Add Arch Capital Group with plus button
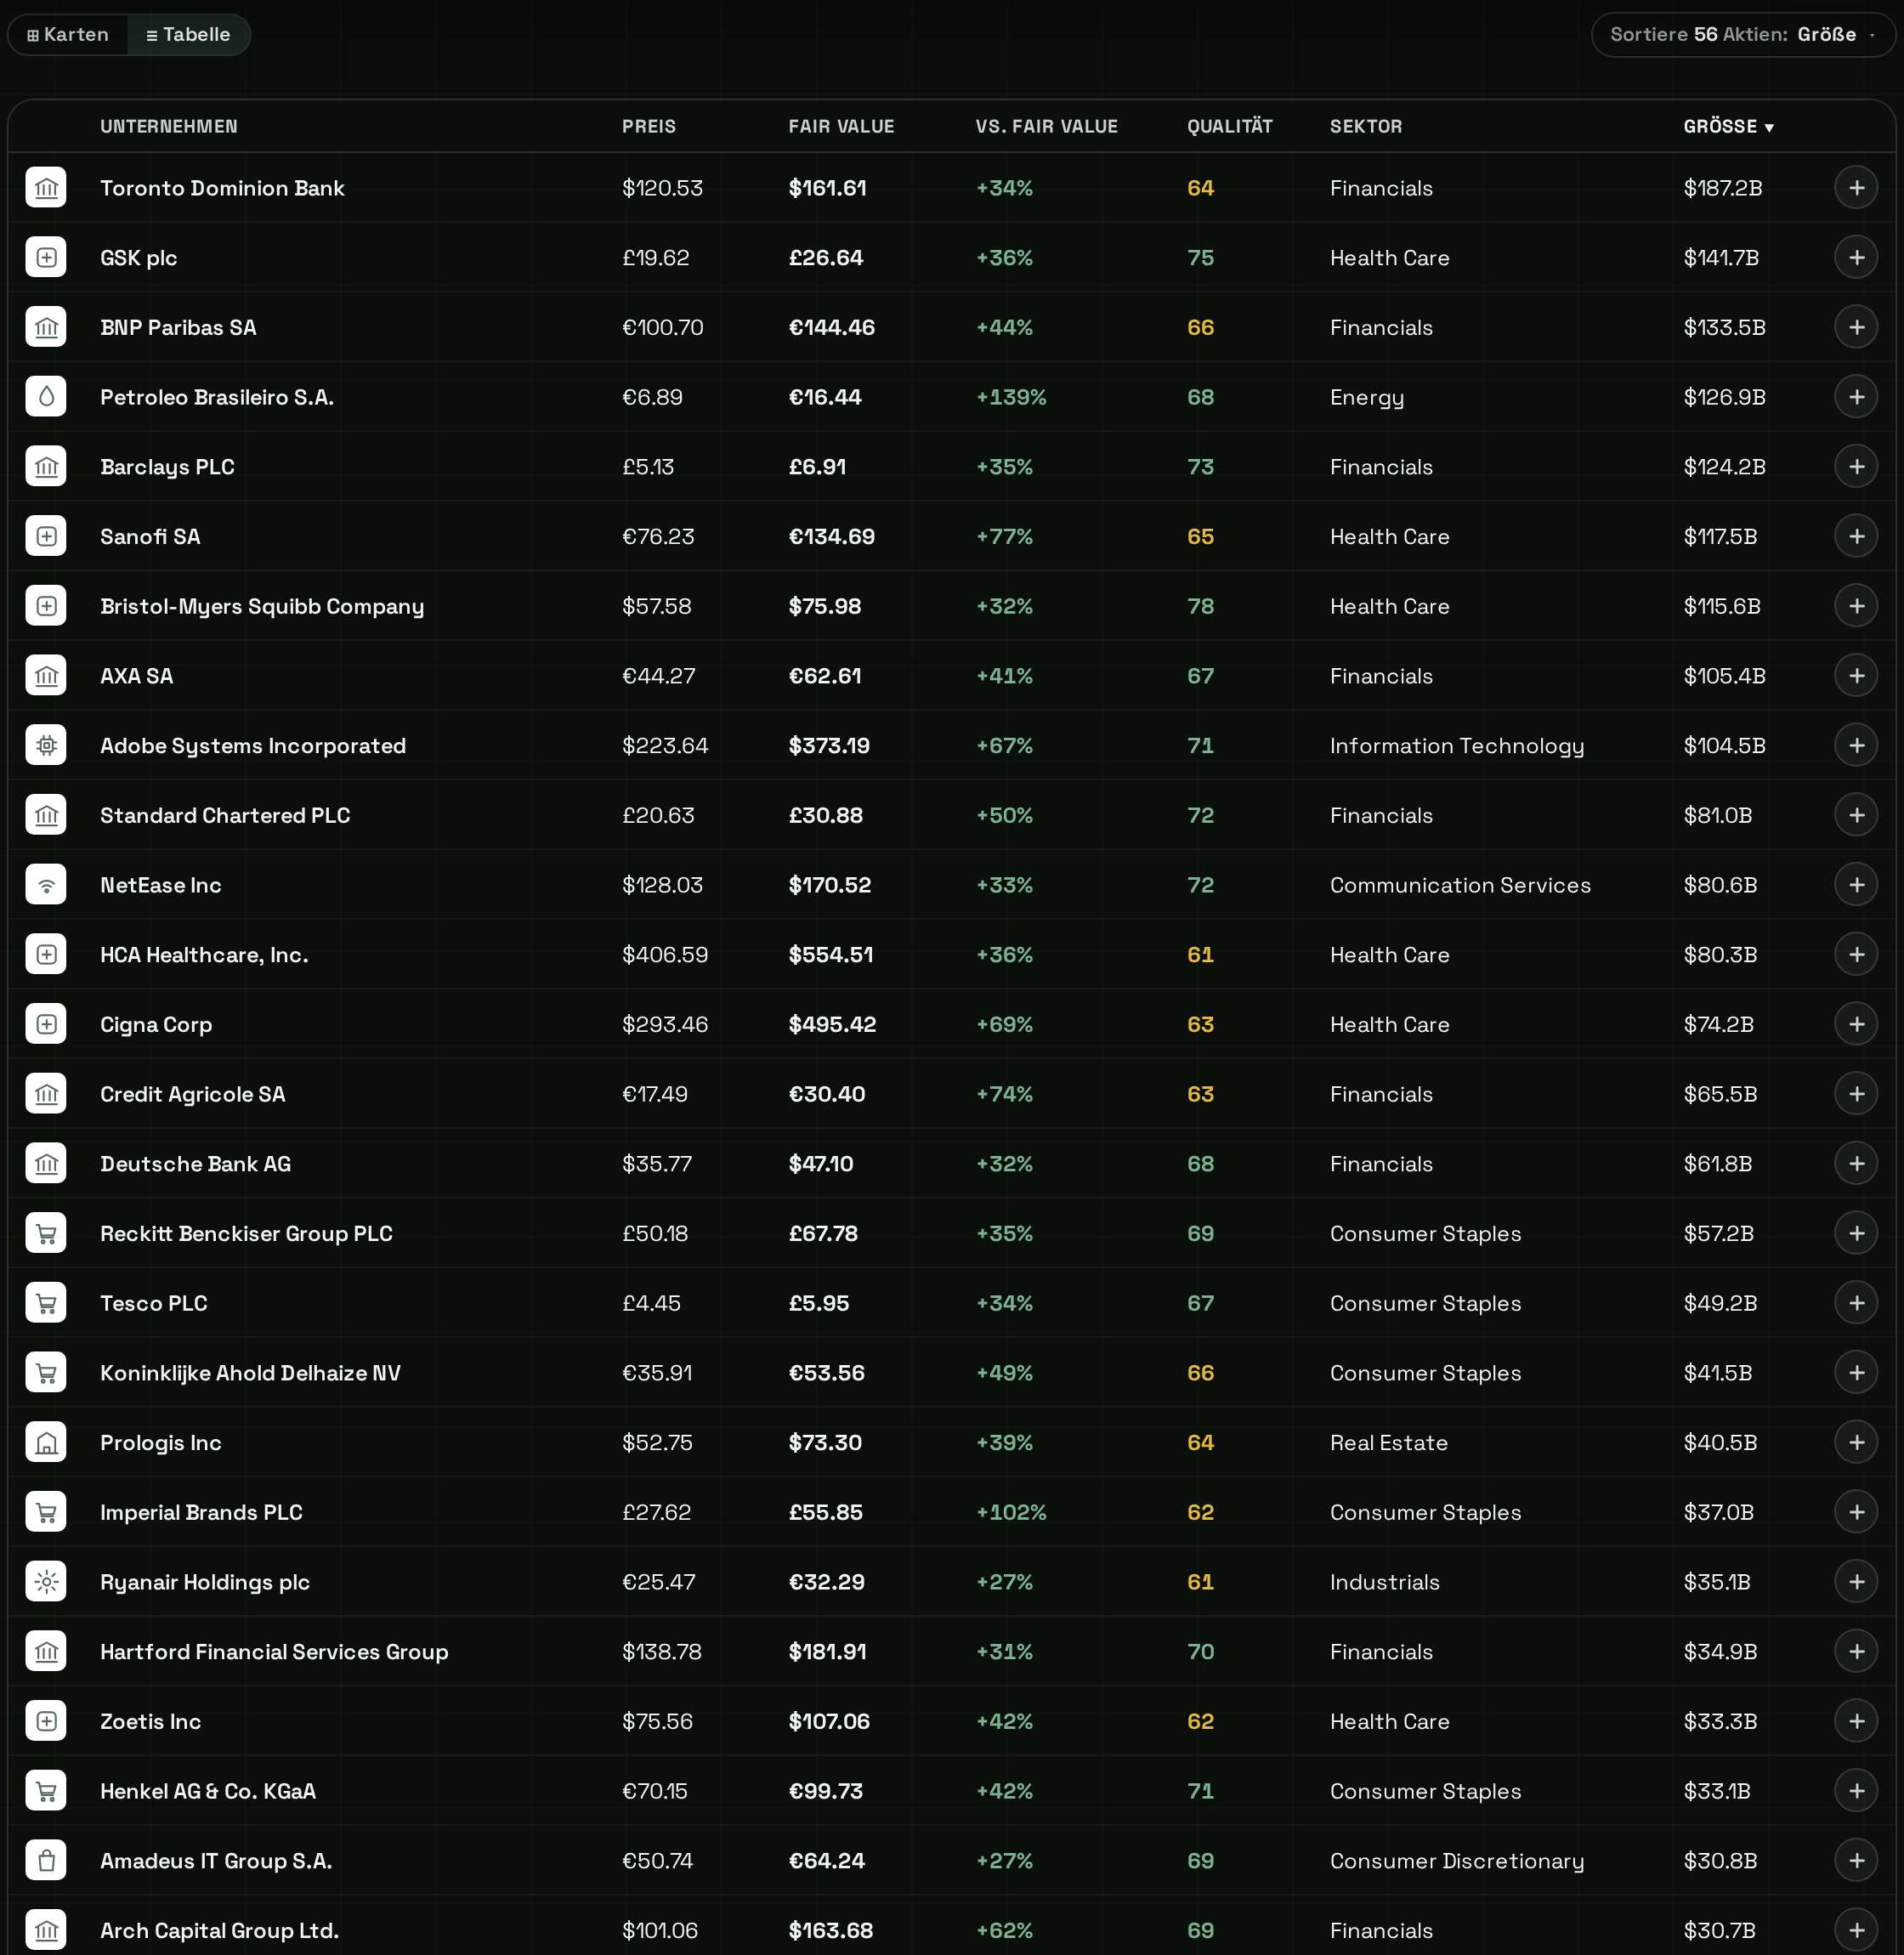1904x1955 pixels. click(x=1856, y=1930)
